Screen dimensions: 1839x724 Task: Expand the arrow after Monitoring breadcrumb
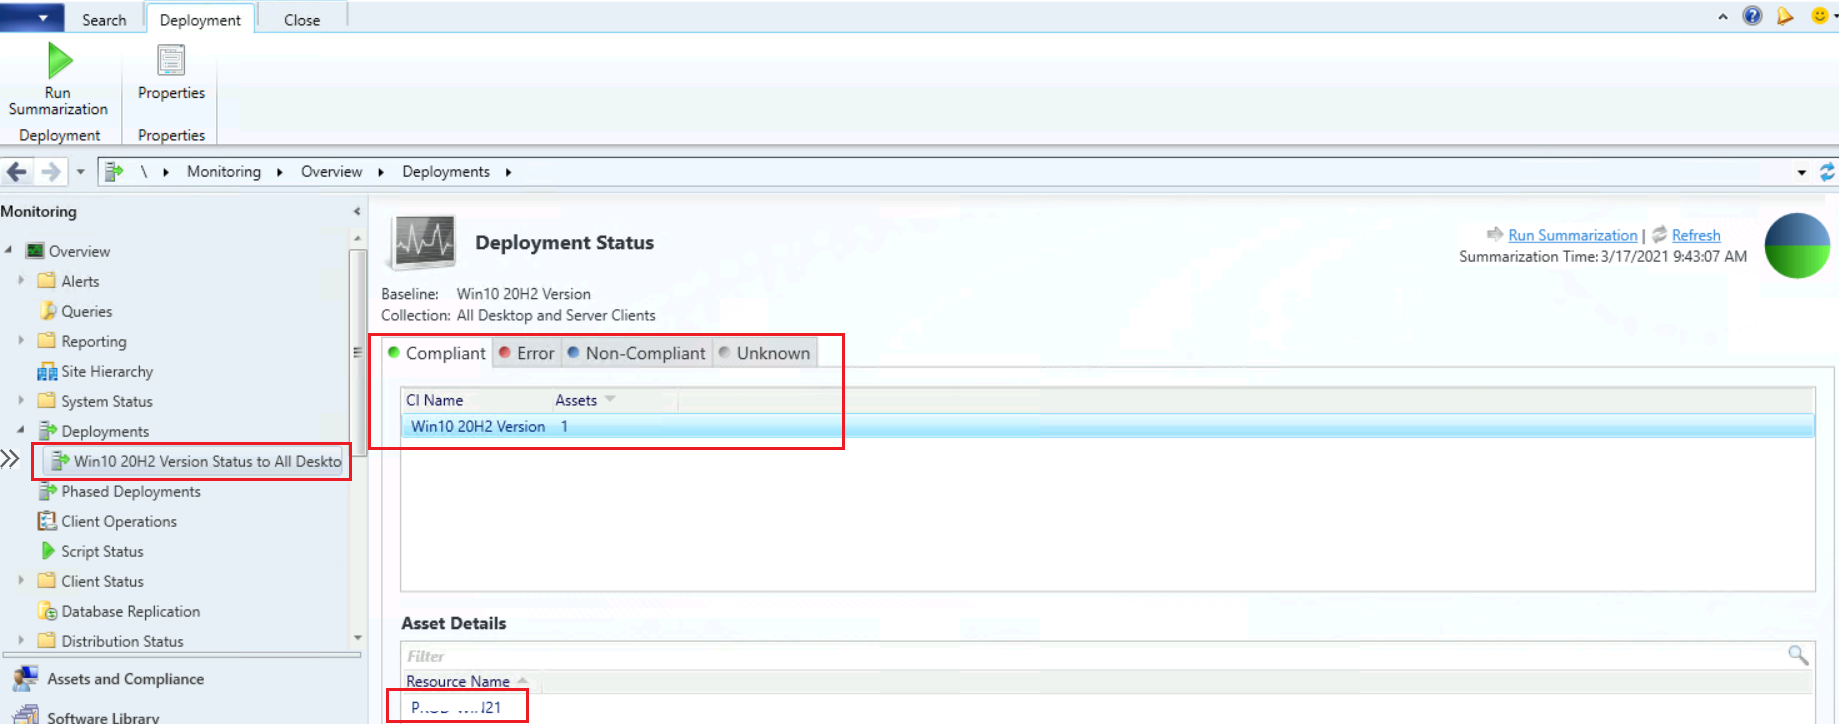point(279,172)
